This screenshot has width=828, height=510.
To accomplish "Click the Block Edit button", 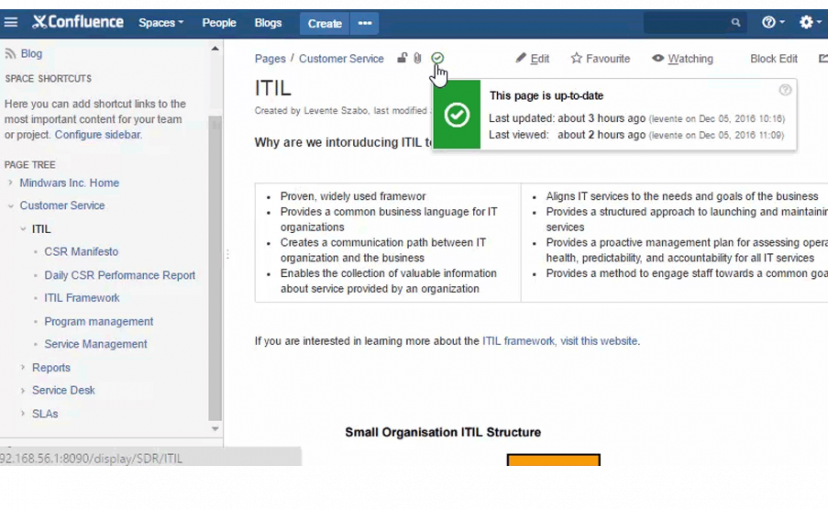I will click(x=774, y=59).
